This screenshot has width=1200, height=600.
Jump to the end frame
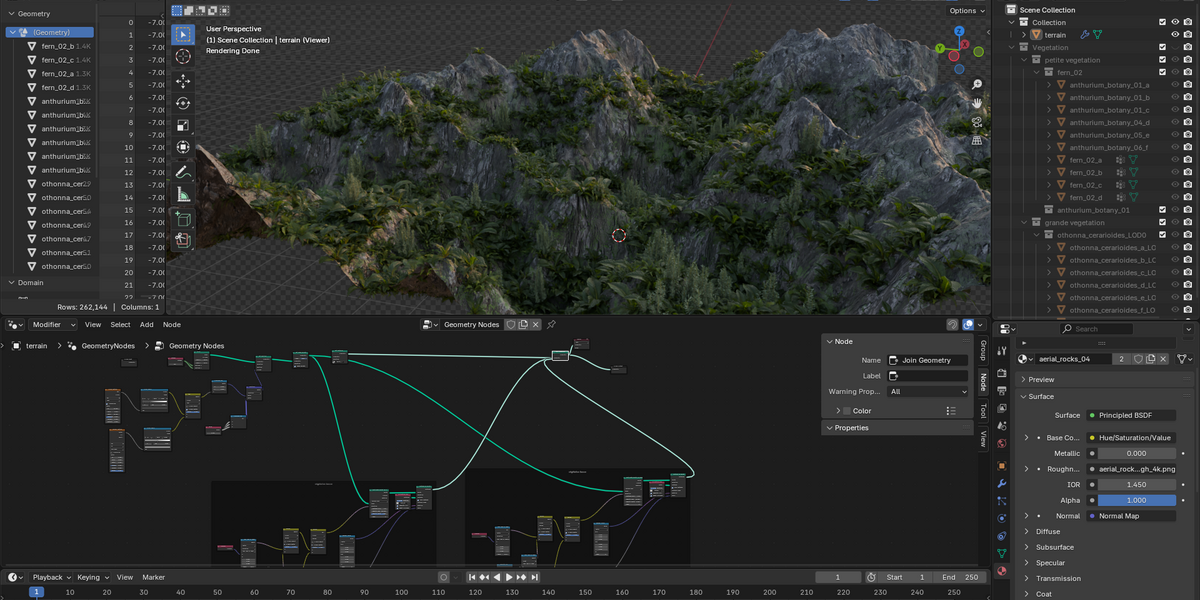tap(534, 577)
